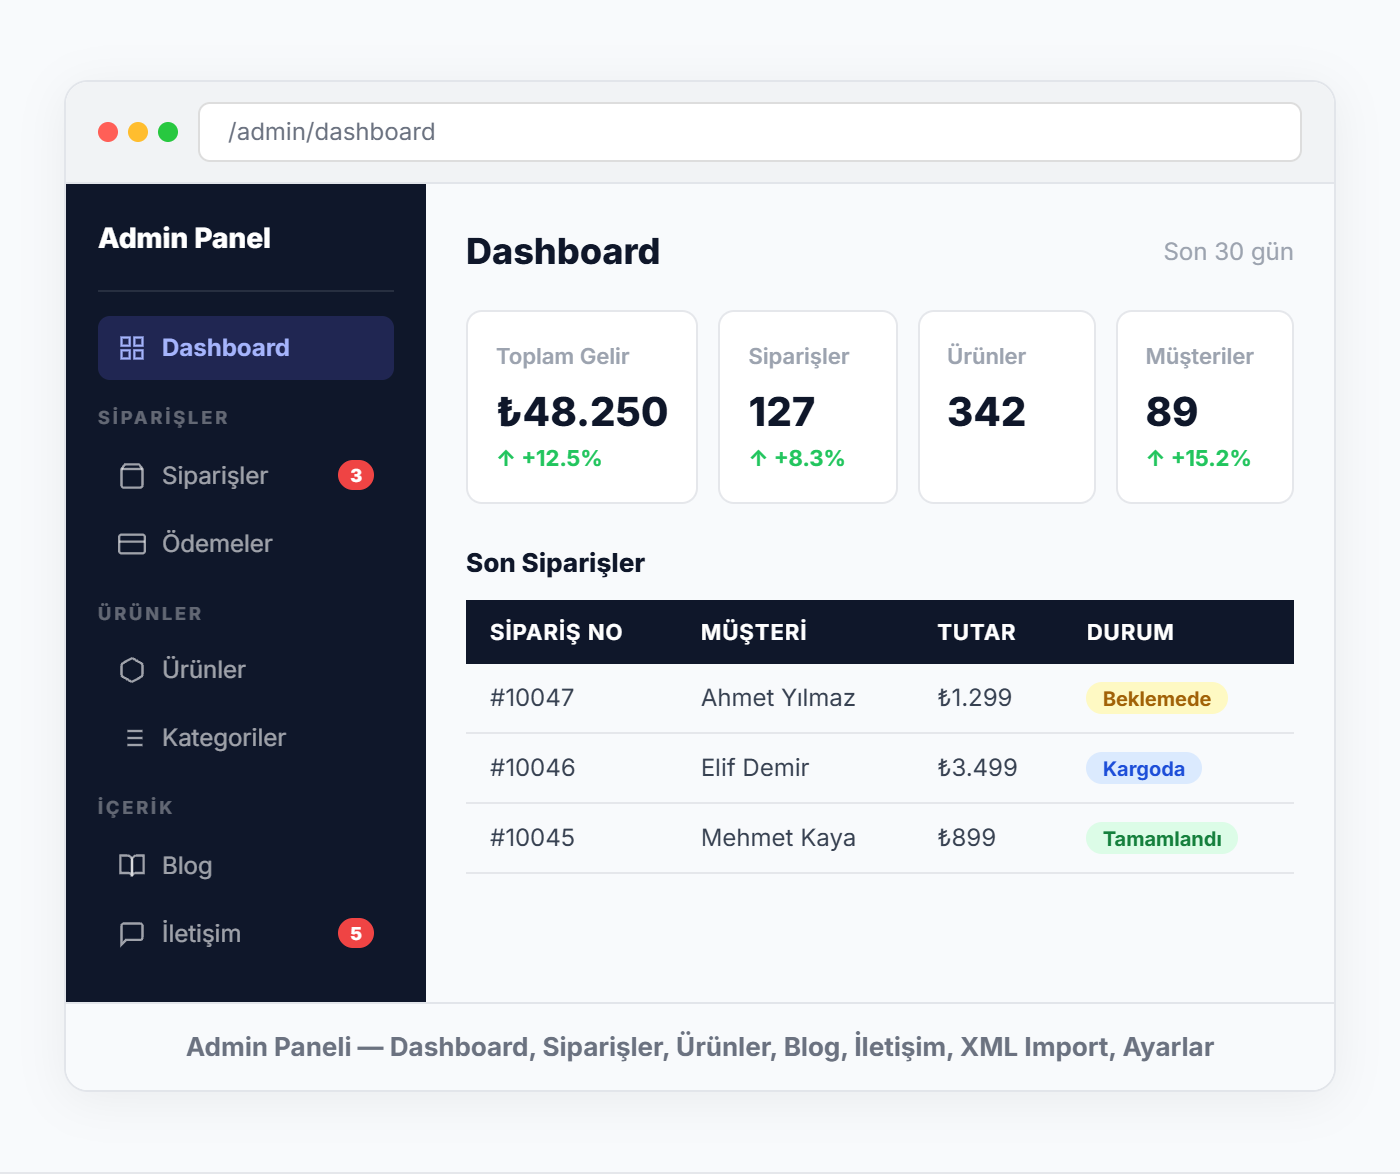Click the Dashboard page heading
Viewport: 1400px width, 1174px height.
pyautogui.click(x=563, y=252)
